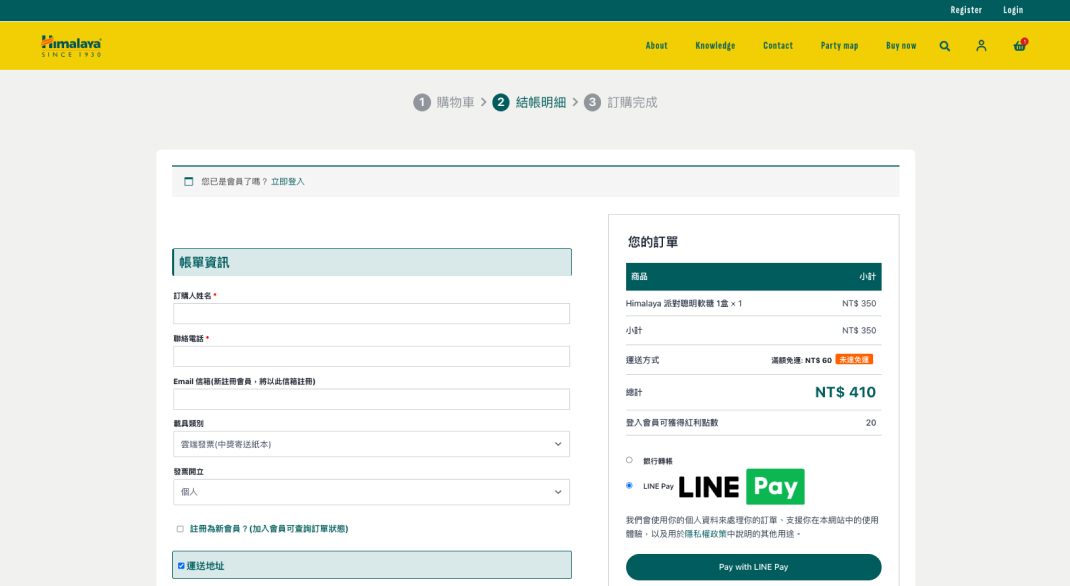Click the 滿額免運: NT$ 60 shipping text
1070x586 pixels.
click(x=801, y=360)
